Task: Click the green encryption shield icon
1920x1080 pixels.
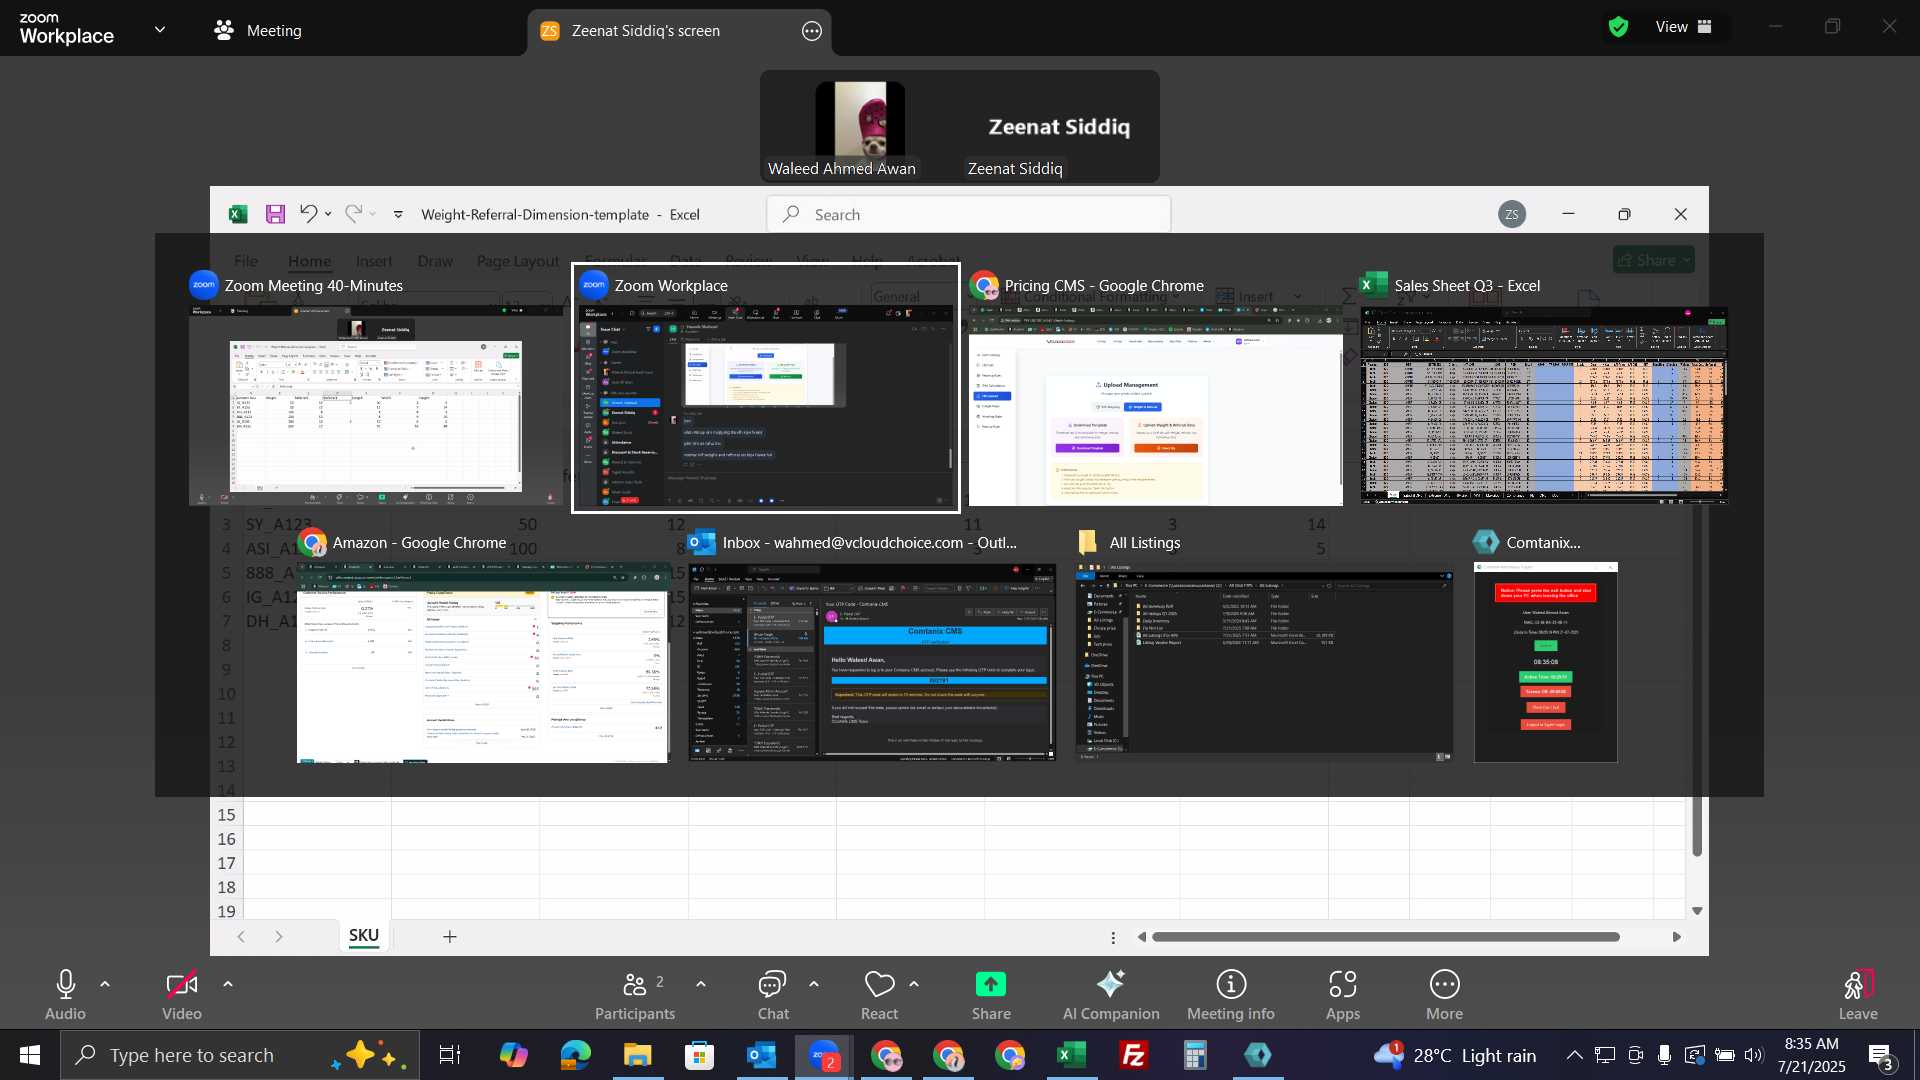Action: pyautogui.click(x=1619, y=27)
